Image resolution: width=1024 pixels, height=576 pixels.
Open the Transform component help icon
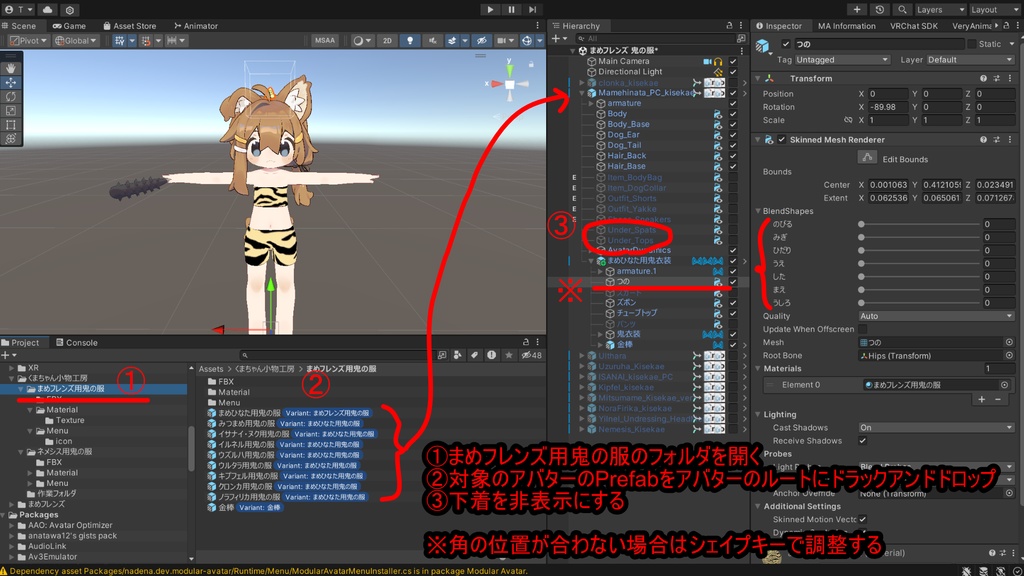[x=983, y=78]
